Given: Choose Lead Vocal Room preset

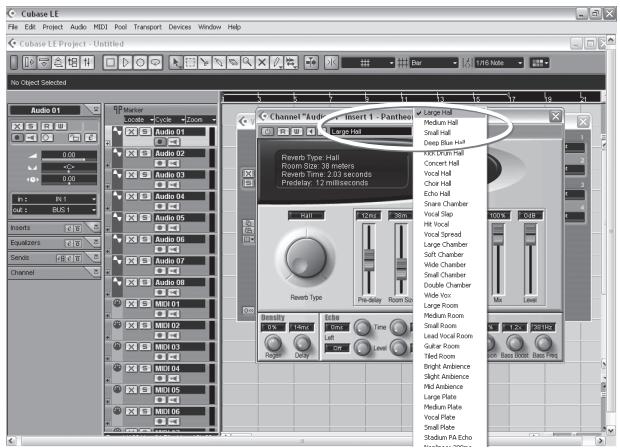Looking at the screenshot, I should pyautogui.click(x=450, y=336).
